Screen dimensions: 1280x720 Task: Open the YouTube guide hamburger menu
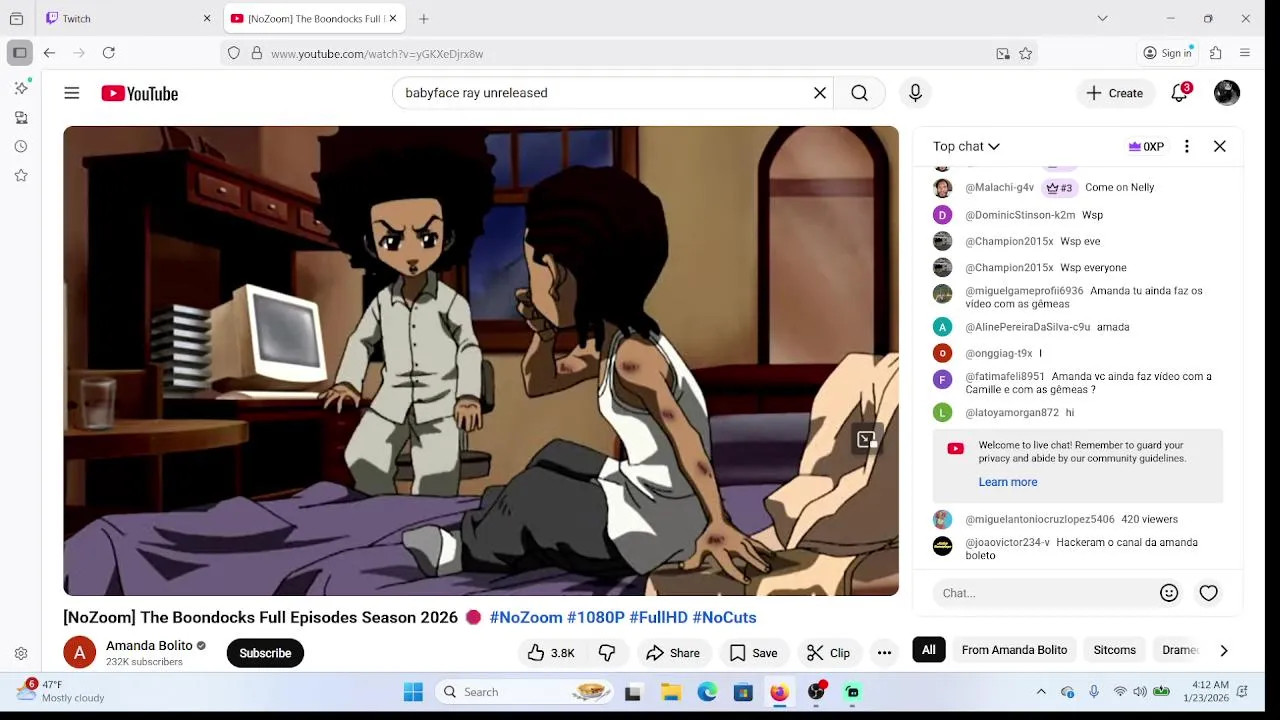(72, 93)
